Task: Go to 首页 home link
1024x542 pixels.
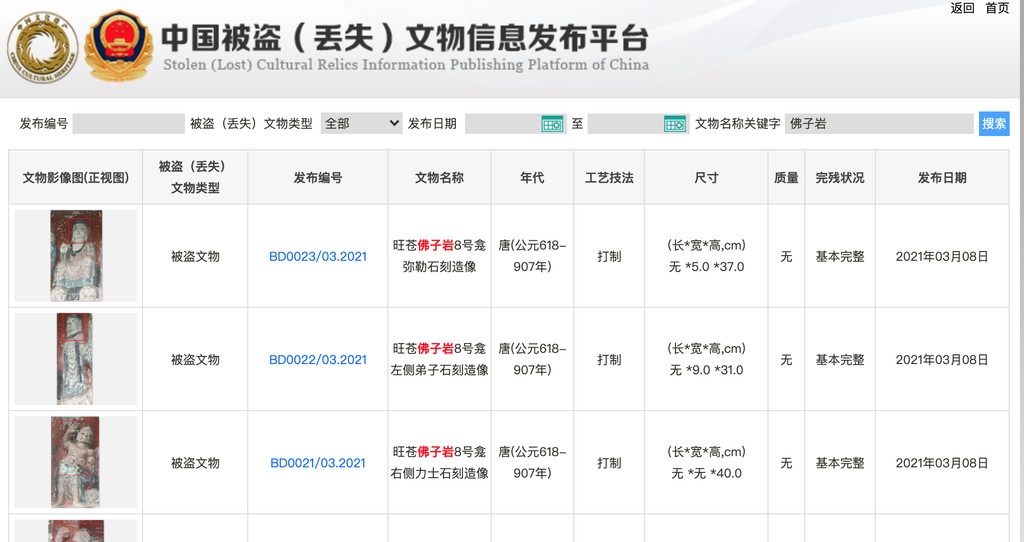Action: [x=997, y=8]
